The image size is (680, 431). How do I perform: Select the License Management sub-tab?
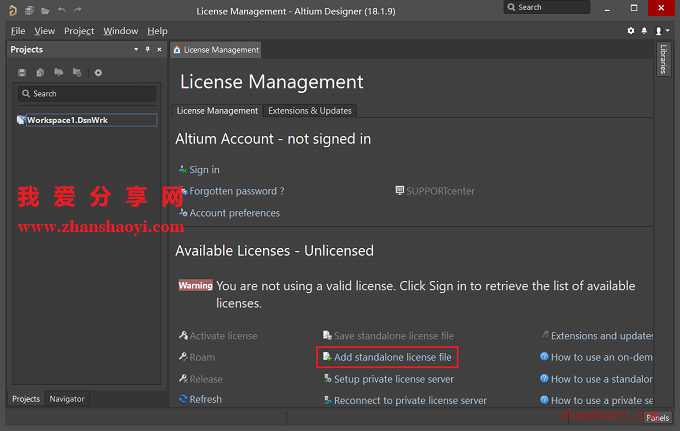217,111
